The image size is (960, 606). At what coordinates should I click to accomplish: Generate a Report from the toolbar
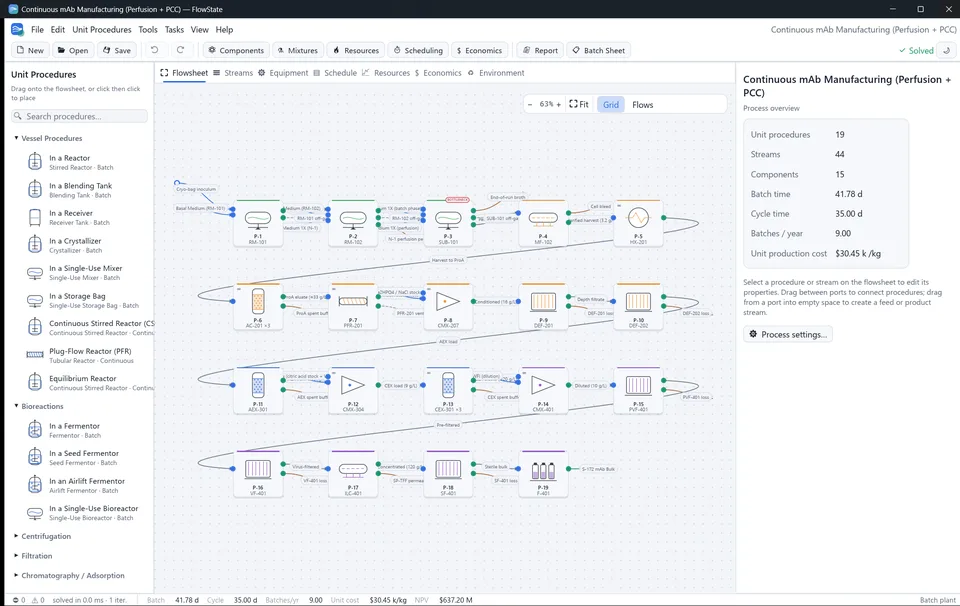tap(540, 50)
